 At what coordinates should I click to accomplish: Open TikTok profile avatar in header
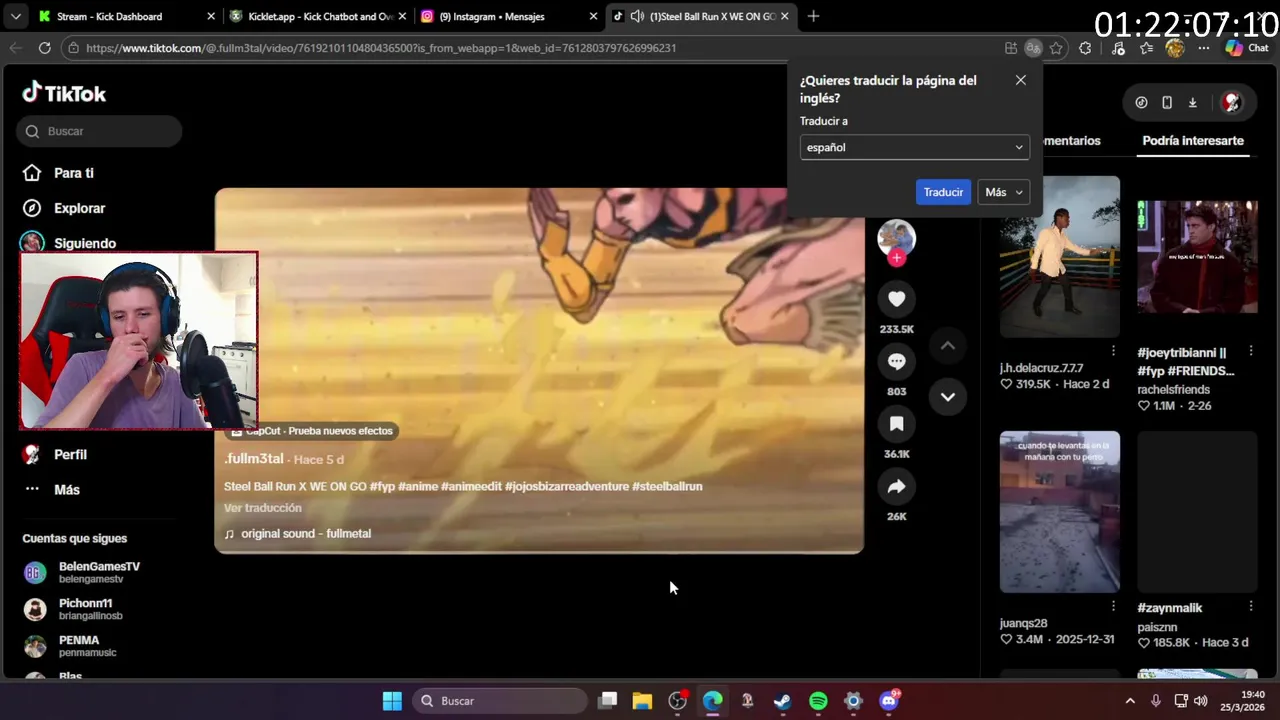pos(1232,102)
